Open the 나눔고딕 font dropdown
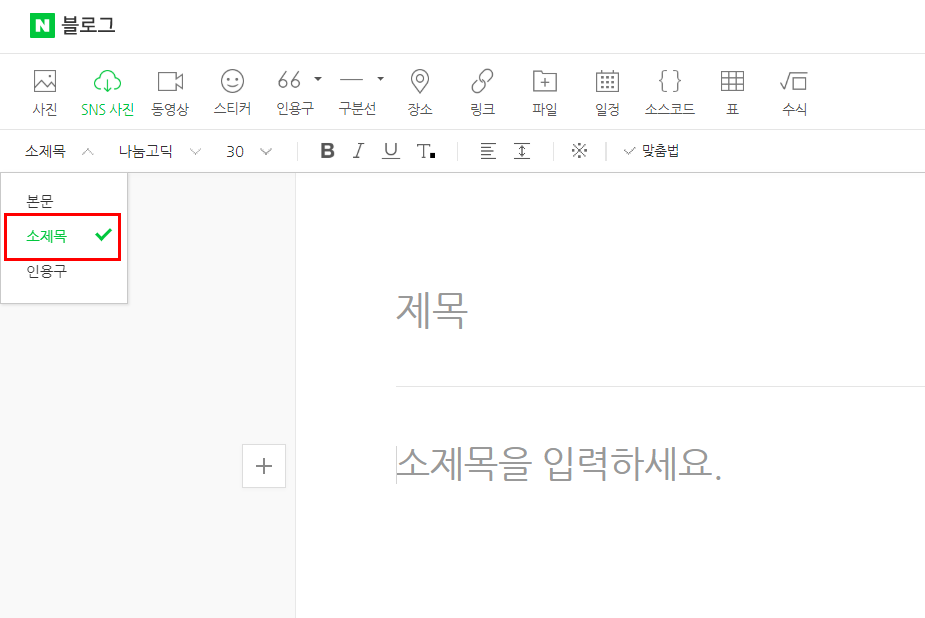 coord(159,152)
